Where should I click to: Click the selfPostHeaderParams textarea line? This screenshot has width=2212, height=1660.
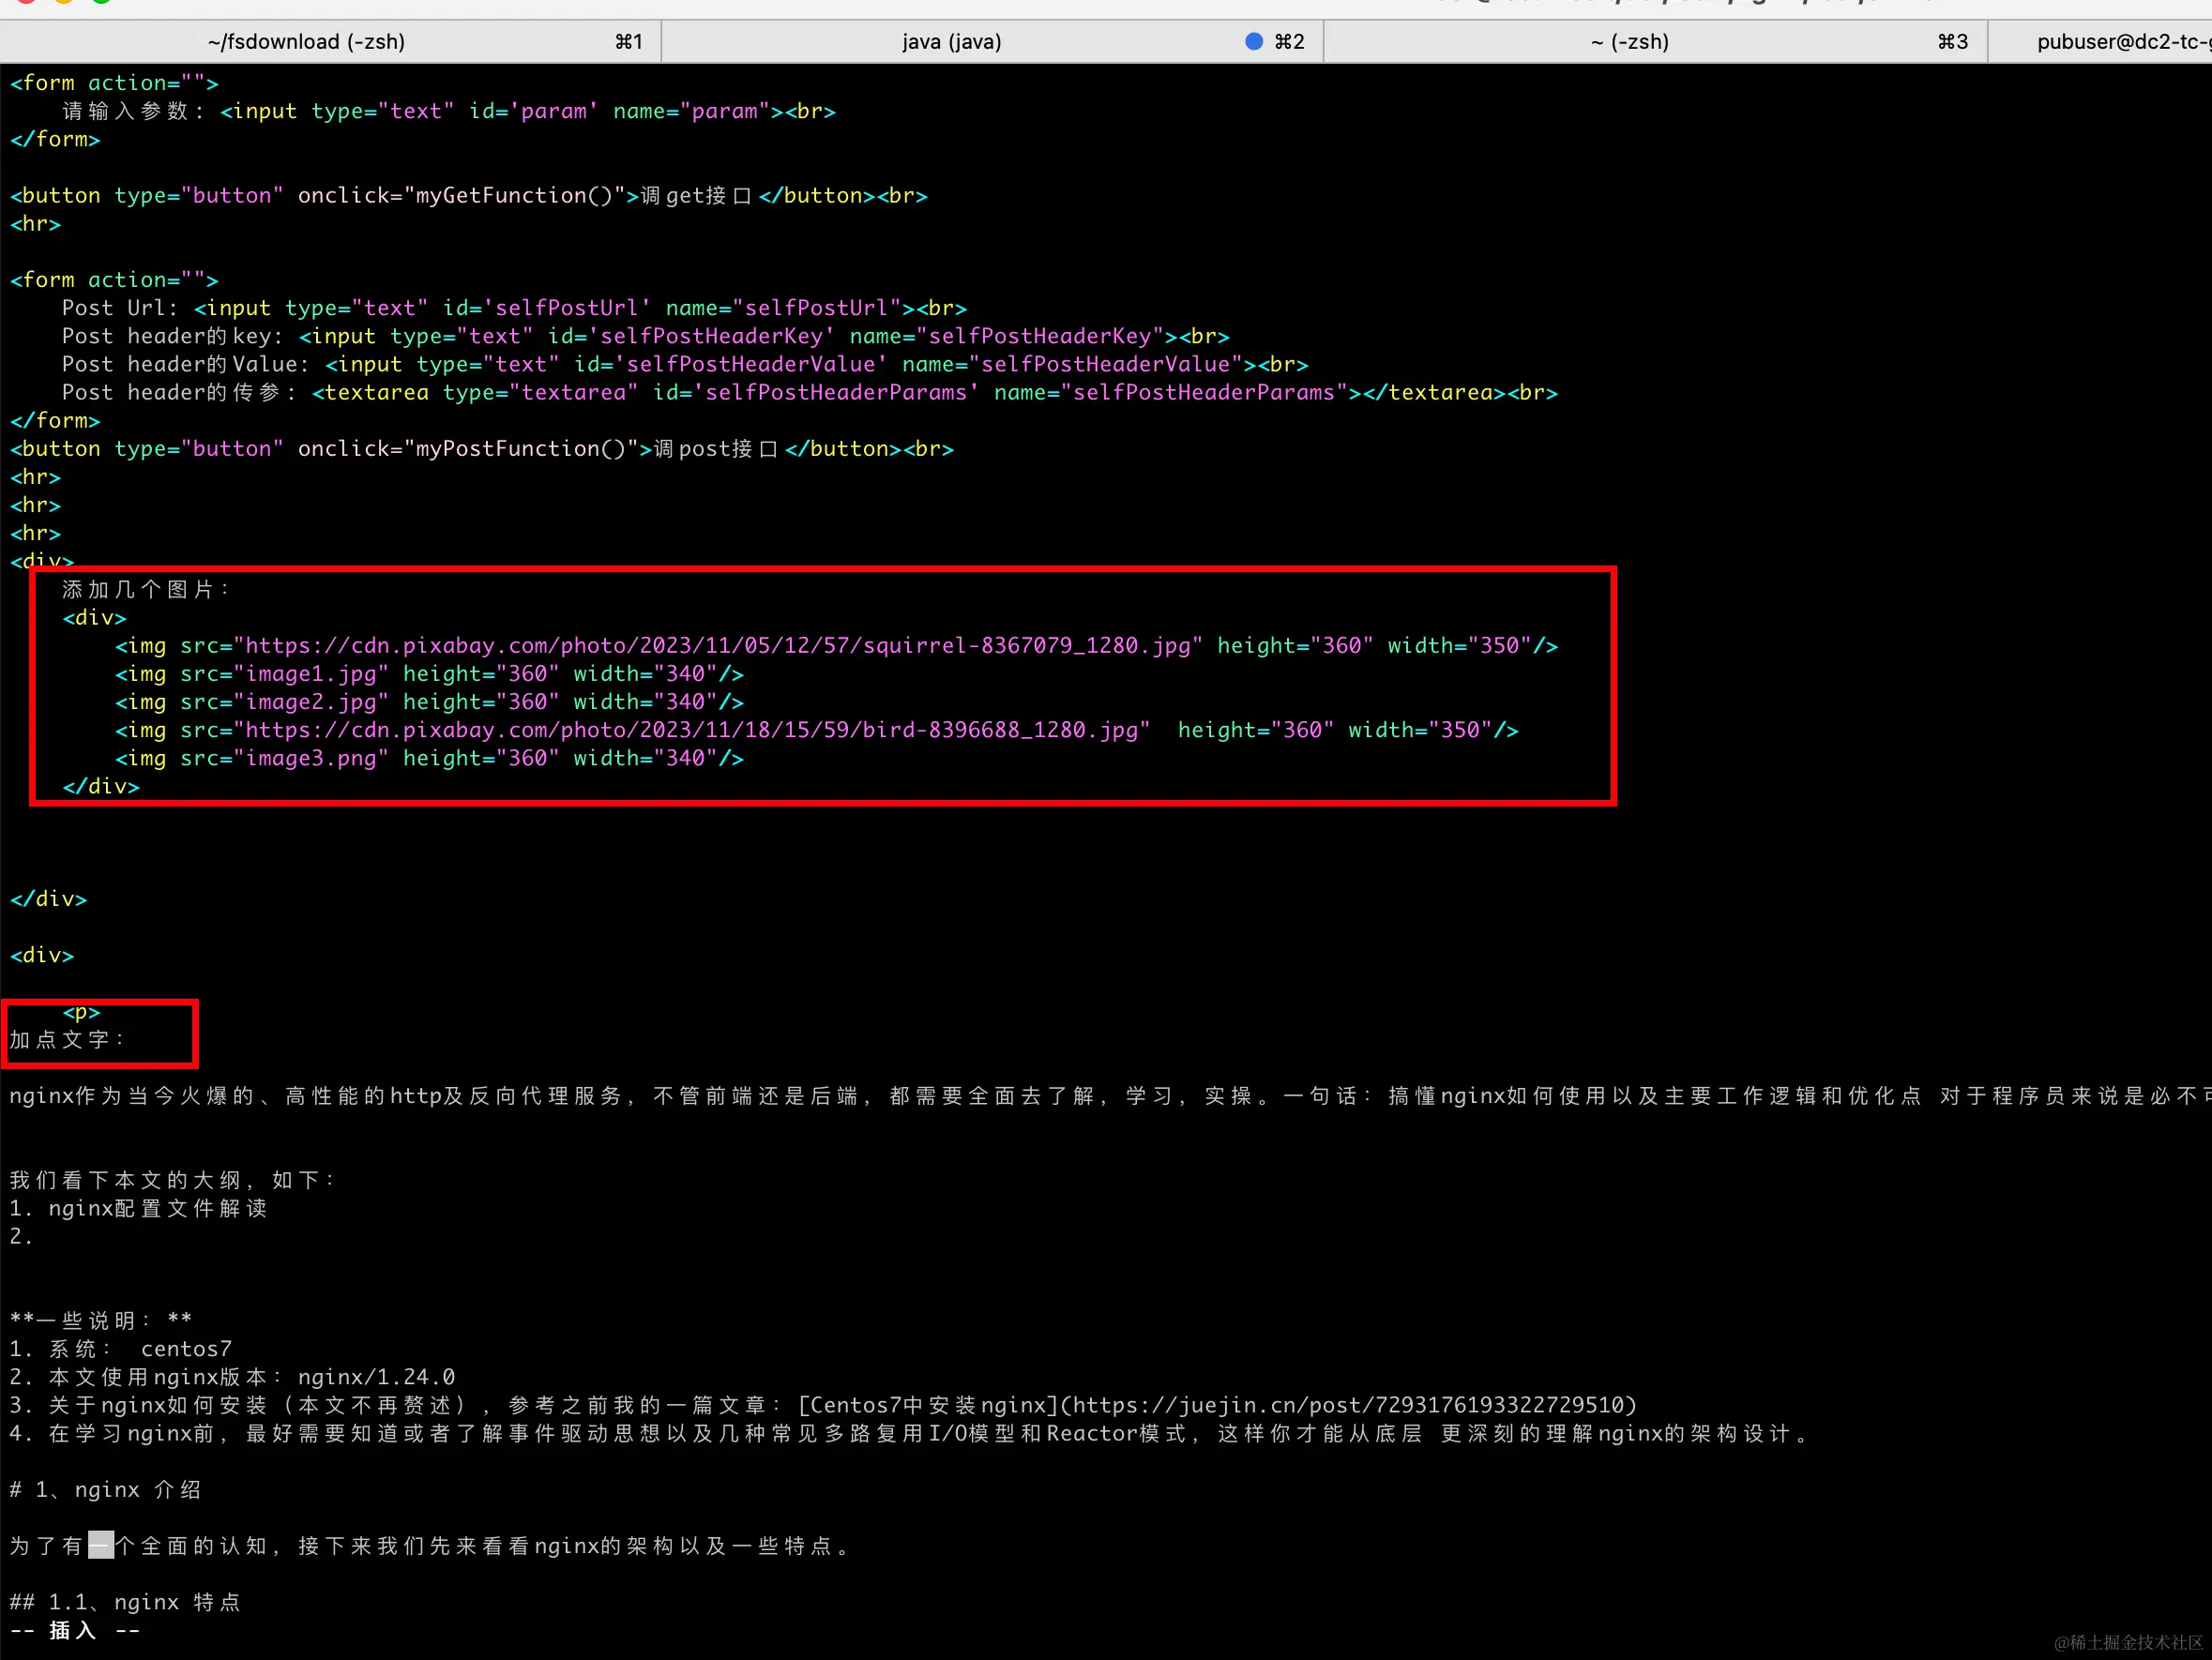808,393
